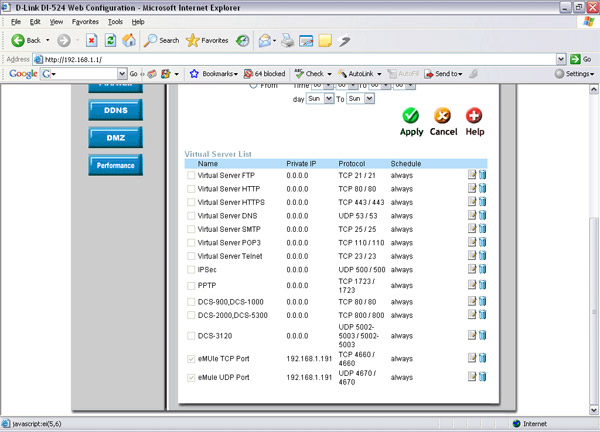The width and height of the screenshot is (600, 432).
Task: Open the Tools menu
Action: [x=116, y=21]
